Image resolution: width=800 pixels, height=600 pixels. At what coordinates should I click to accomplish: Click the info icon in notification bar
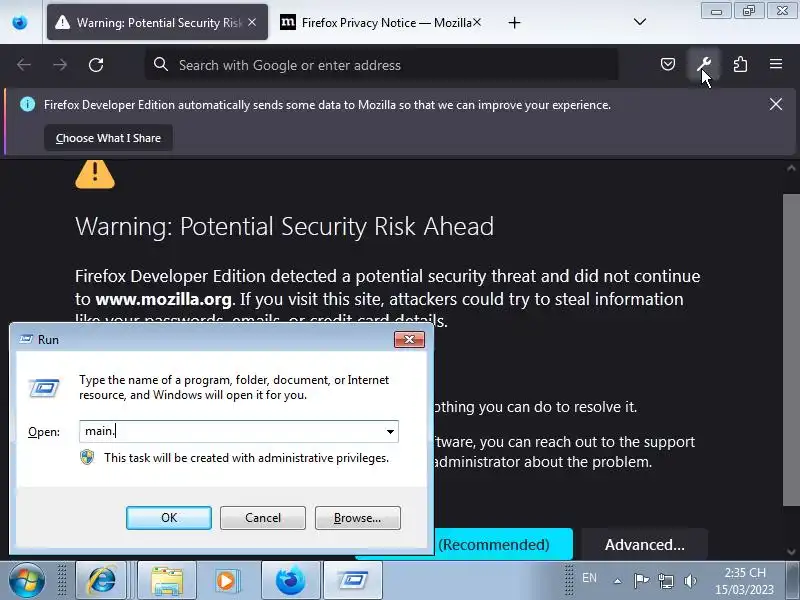(28, 105)
